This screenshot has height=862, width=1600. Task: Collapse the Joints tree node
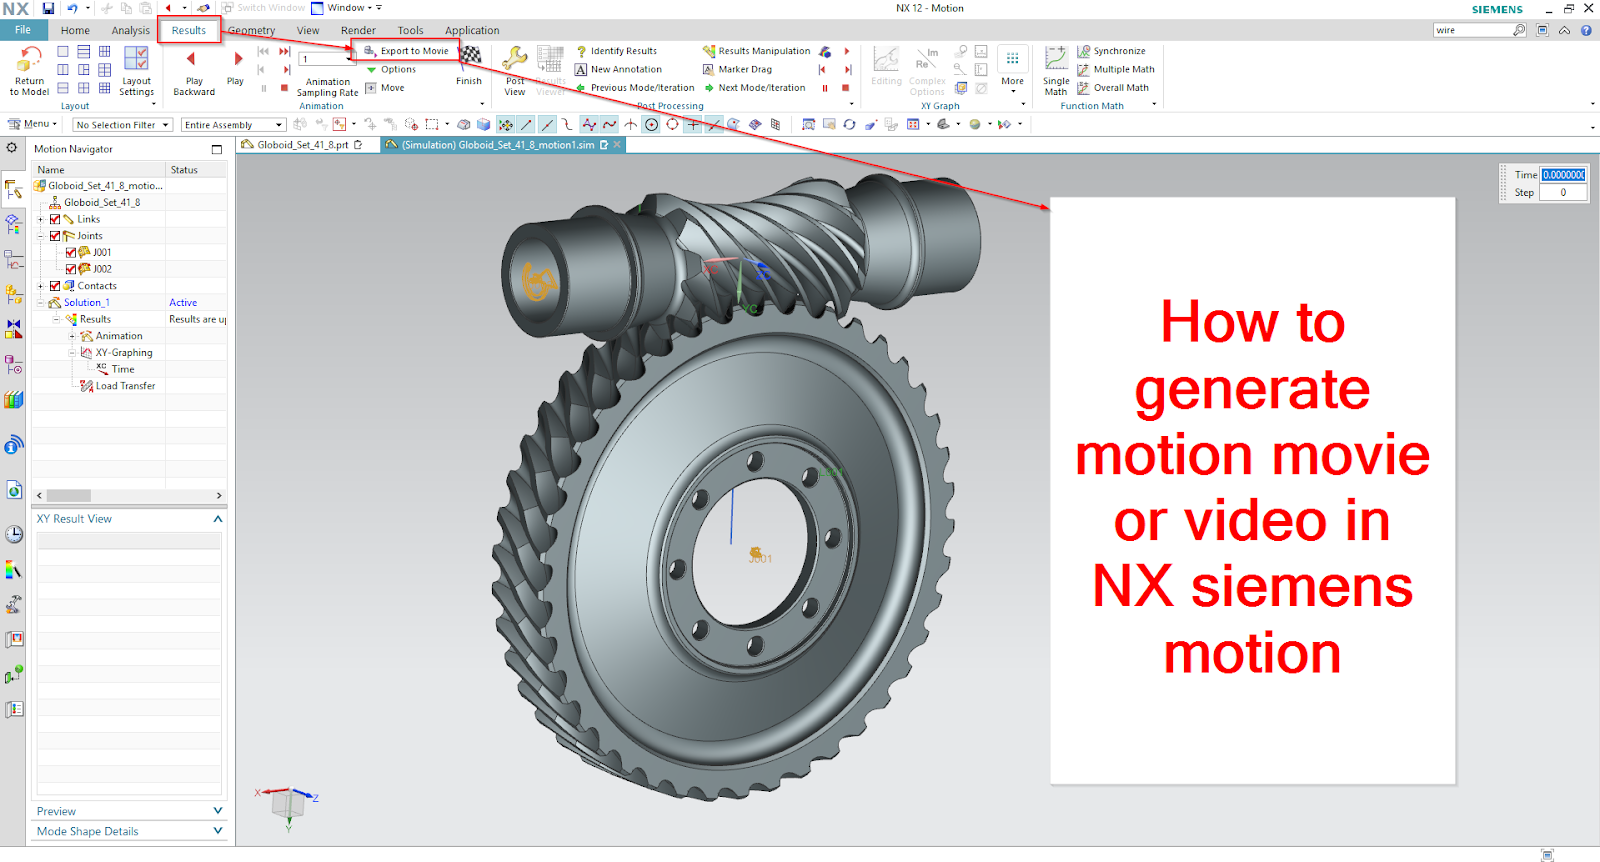[41, 236]
